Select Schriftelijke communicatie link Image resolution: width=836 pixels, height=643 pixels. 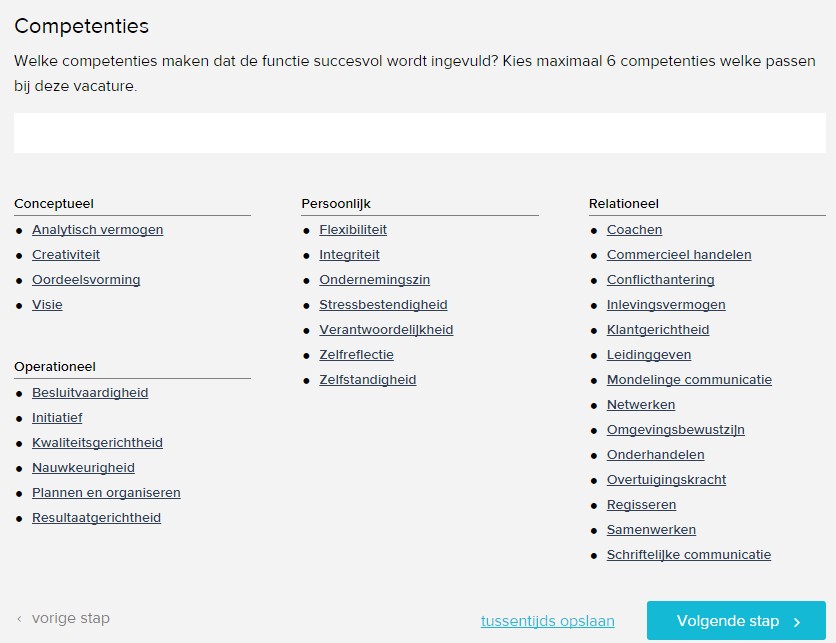click(x=689, y=555)
